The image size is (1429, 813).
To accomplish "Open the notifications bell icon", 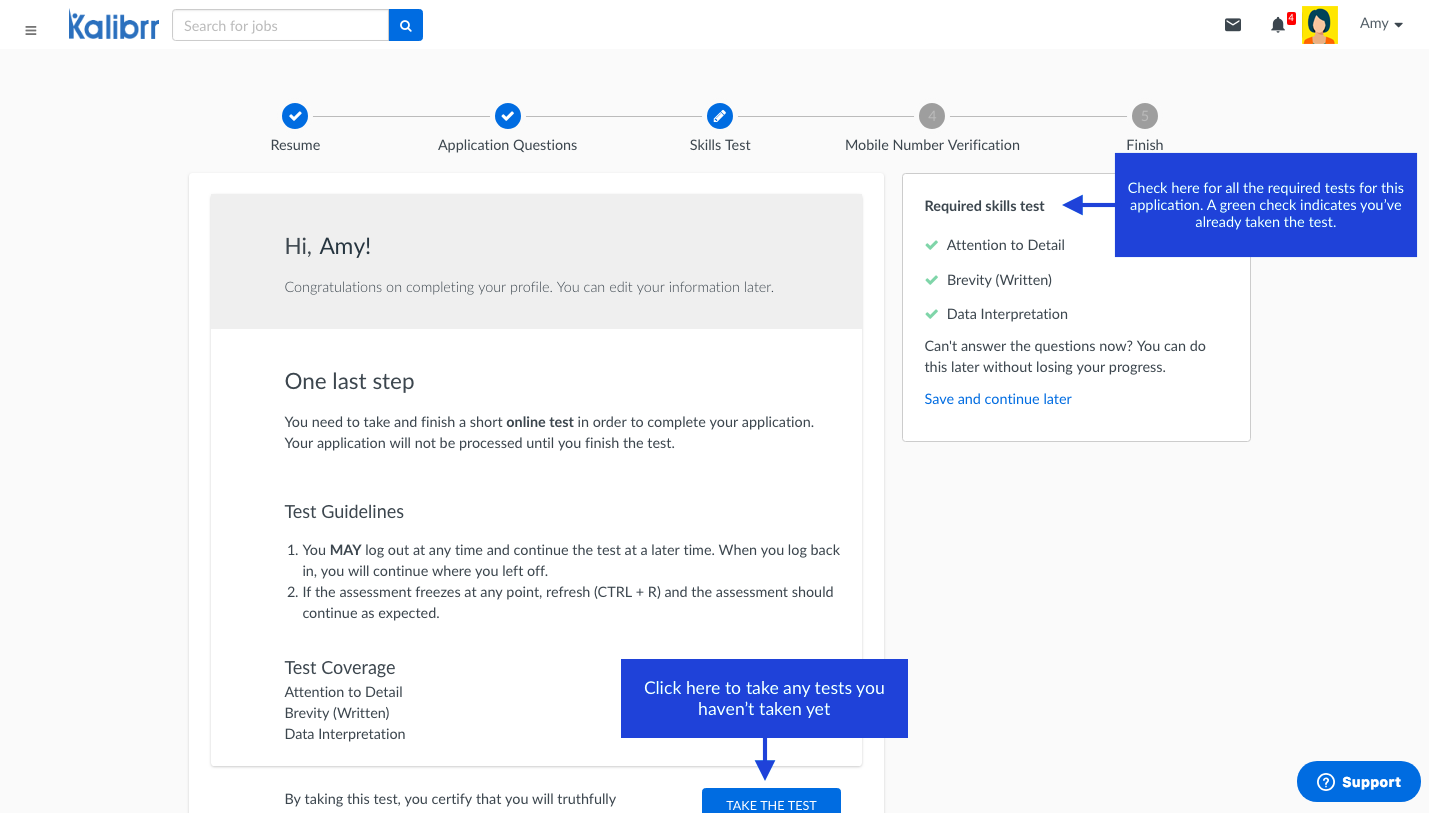I will coord(1277,25).
